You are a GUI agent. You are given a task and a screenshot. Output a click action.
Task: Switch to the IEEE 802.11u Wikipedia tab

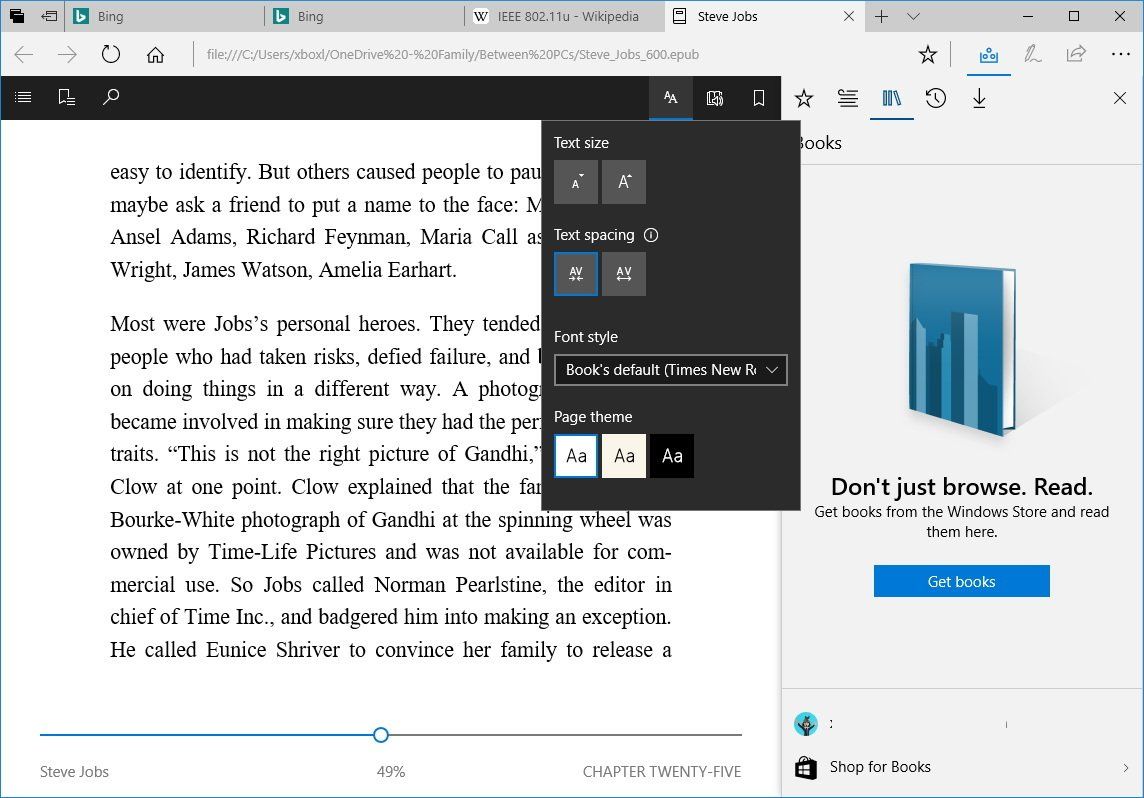click(x=555, y=16)
